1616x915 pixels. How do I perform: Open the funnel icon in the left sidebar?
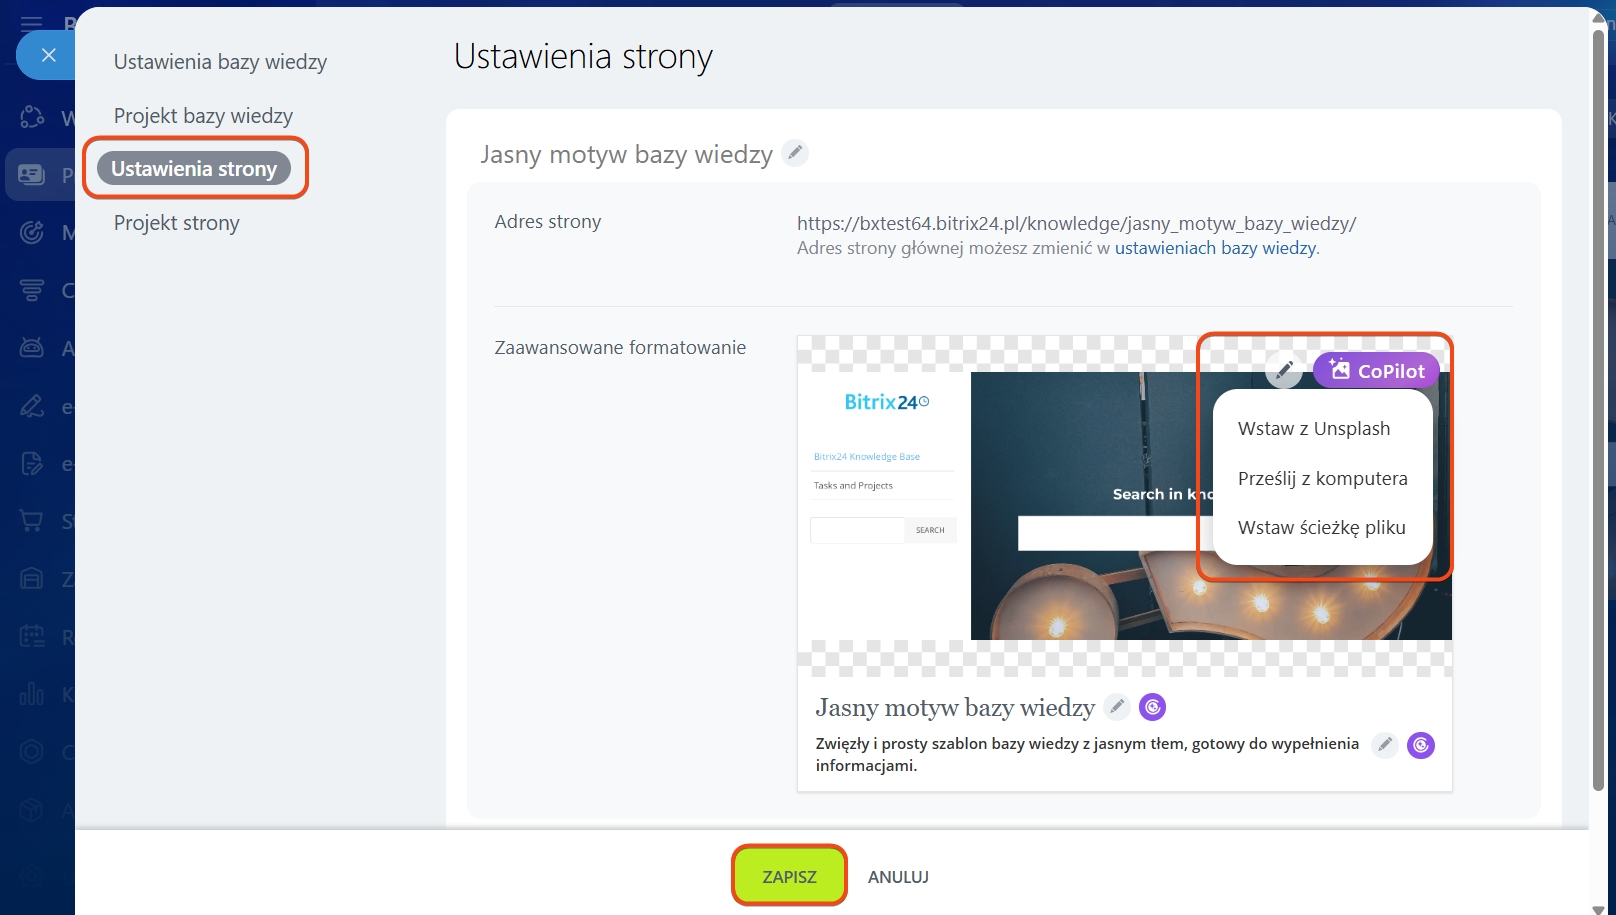(x=32, y=290)
